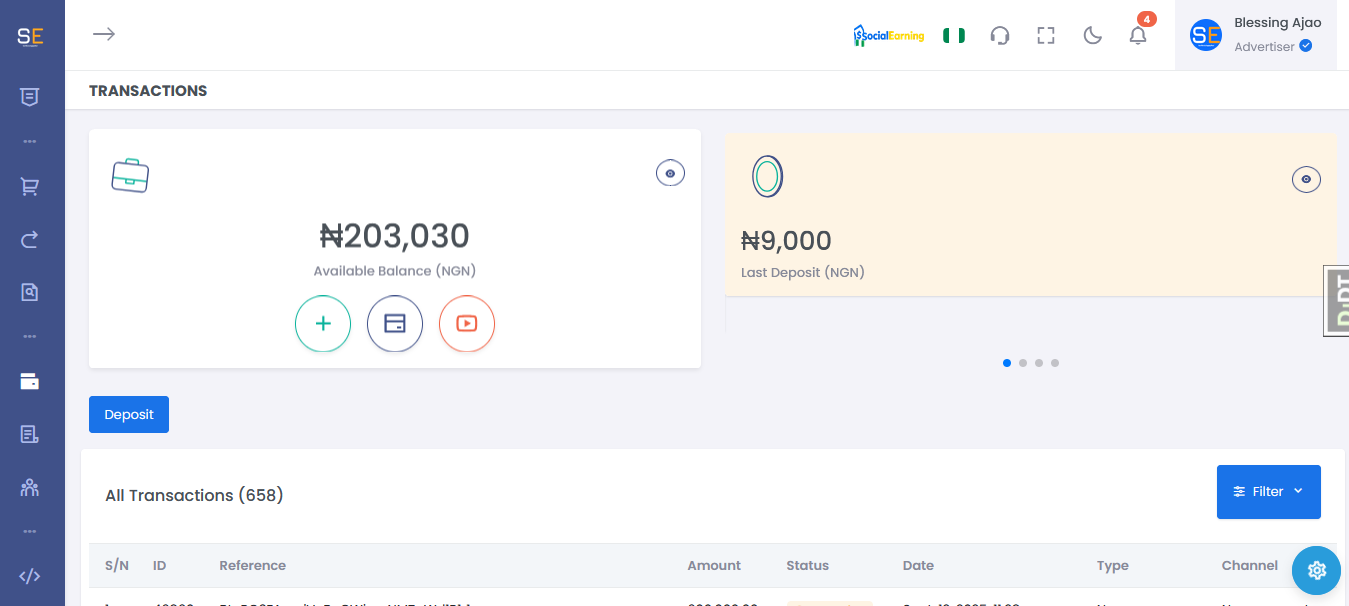Click the team members sidebar icon
Image resolution: width=1349 pixels, height=606 pixels.
coord(30,487)
